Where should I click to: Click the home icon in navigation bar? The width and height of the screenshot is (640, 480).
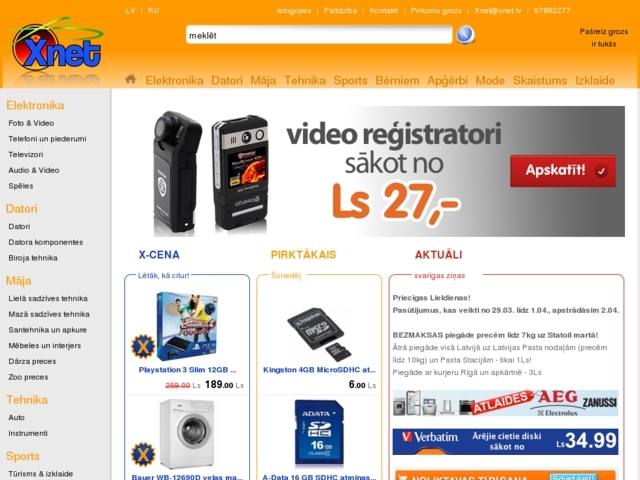[131, 79]
